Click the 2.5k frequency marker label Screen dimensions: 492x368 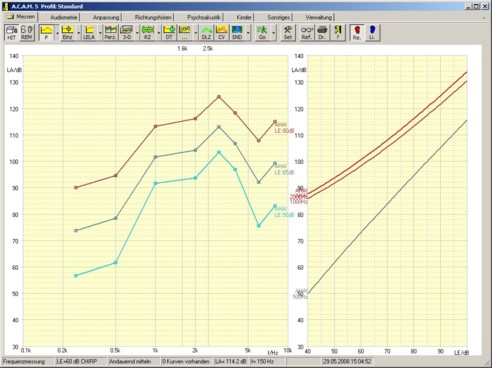pos(208,49)
